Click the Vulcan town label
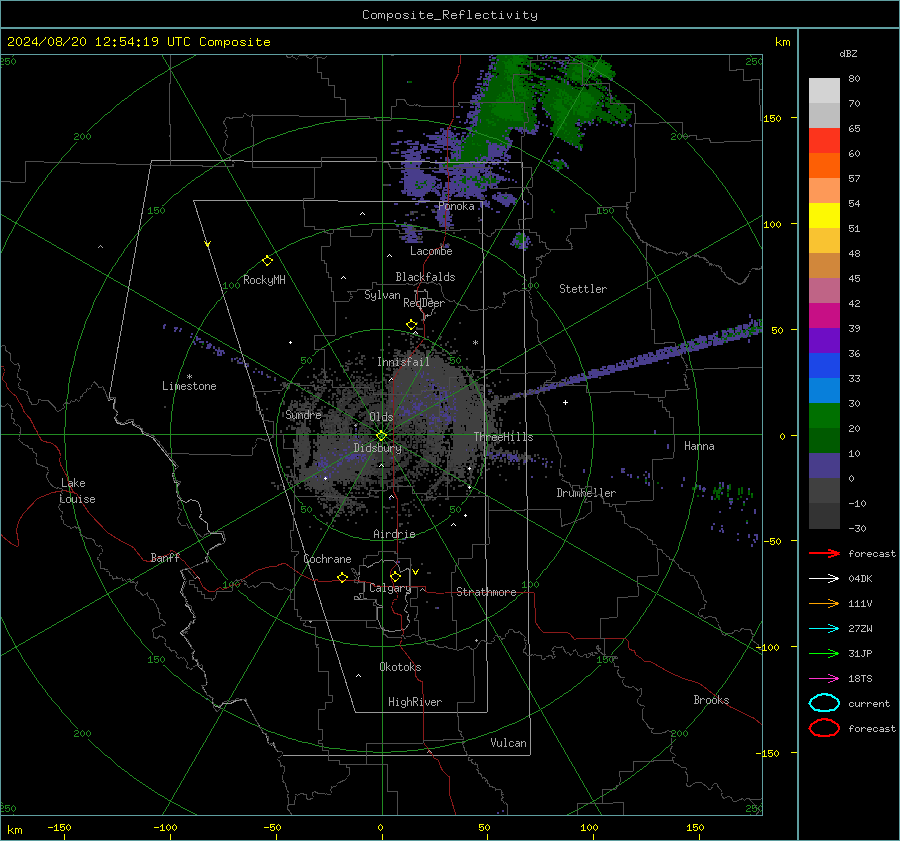This screenshot has width=900, height=841. (x=509, y=743)
